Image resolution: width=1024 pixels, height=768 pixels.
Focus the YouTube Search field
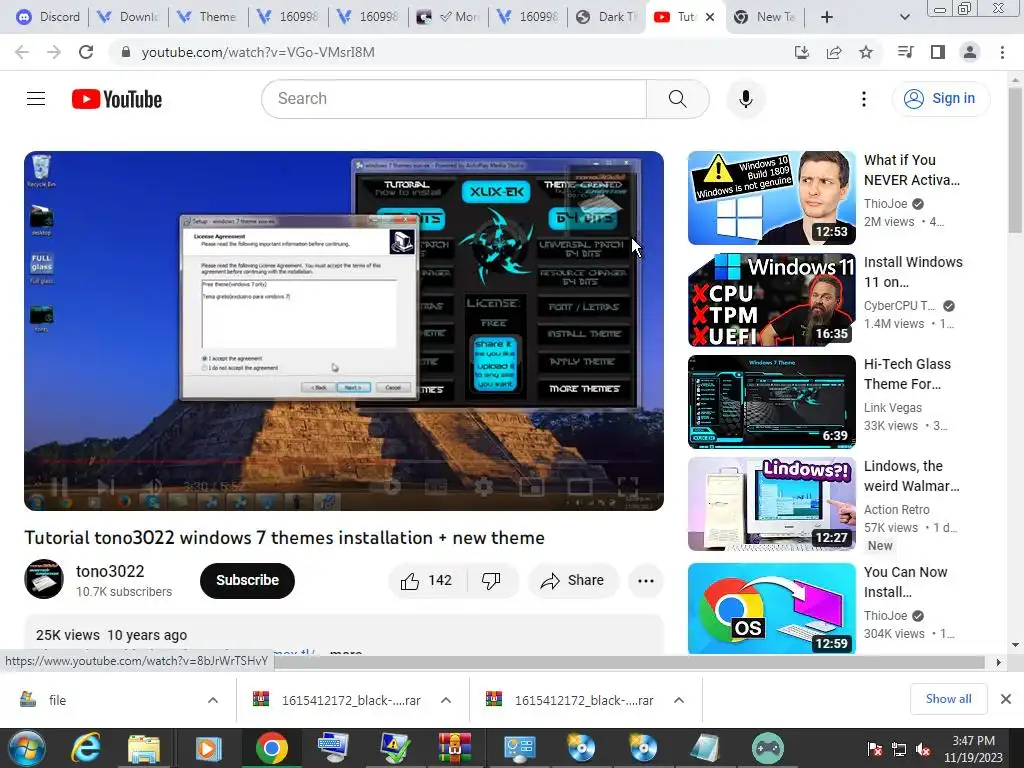tap(454, 99)
